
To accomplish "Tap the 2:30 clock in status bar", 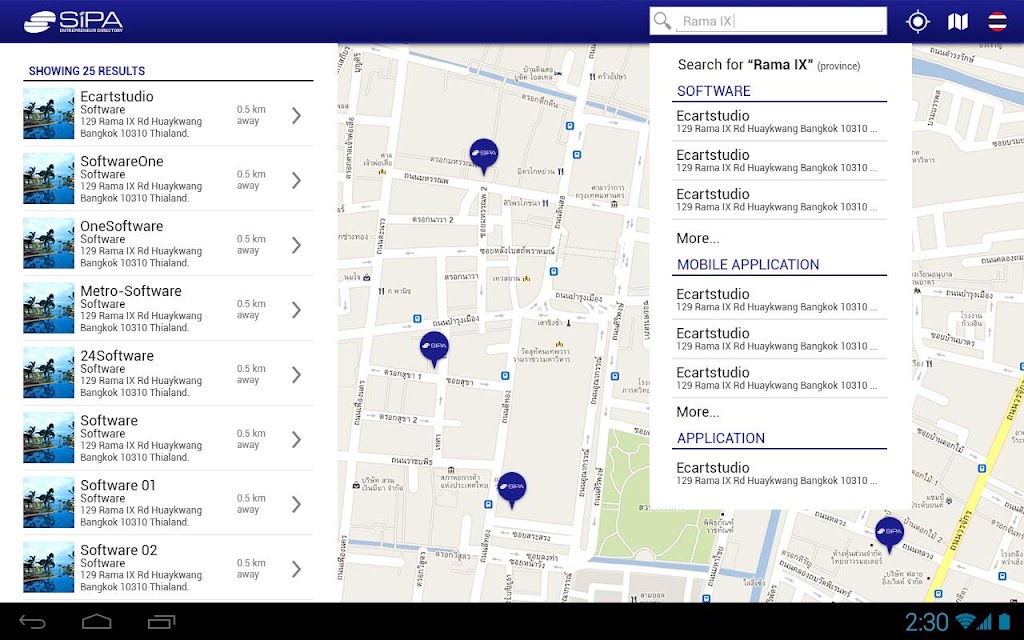I will tap(927, 622).
